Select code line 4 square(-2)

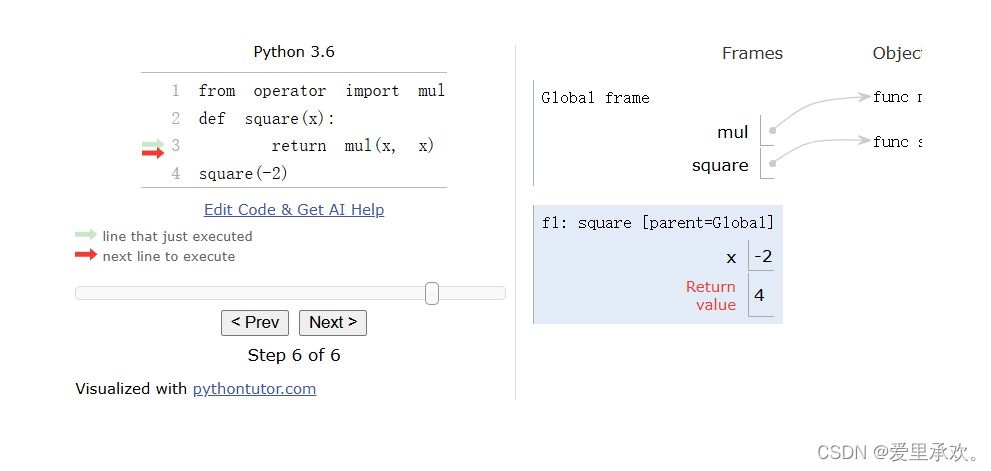pos(243,174)
